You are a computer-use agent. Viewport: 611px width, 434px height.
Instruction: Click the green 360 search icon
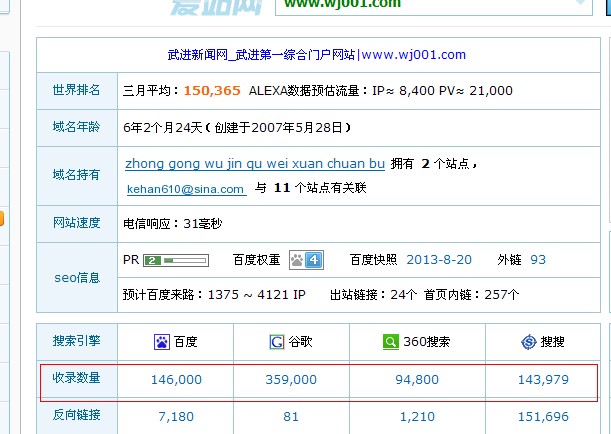[391, 342]
